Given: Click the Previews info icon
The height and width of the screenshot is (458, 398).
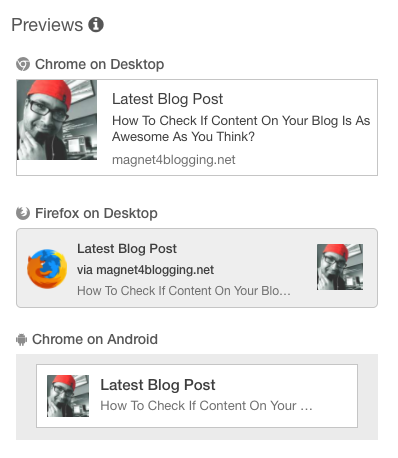Looking at the screenshot, I should (96, 25).
